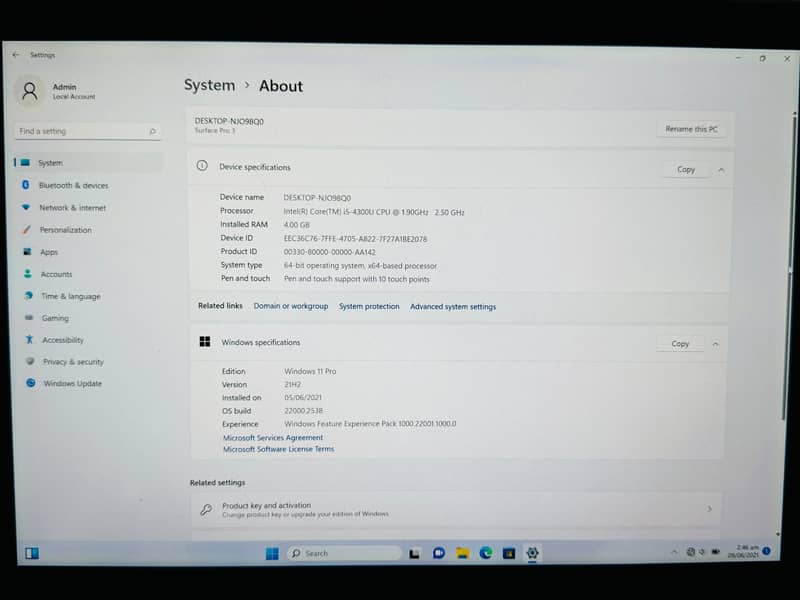Open the Windows Start menu

click(x=272, y=554)
